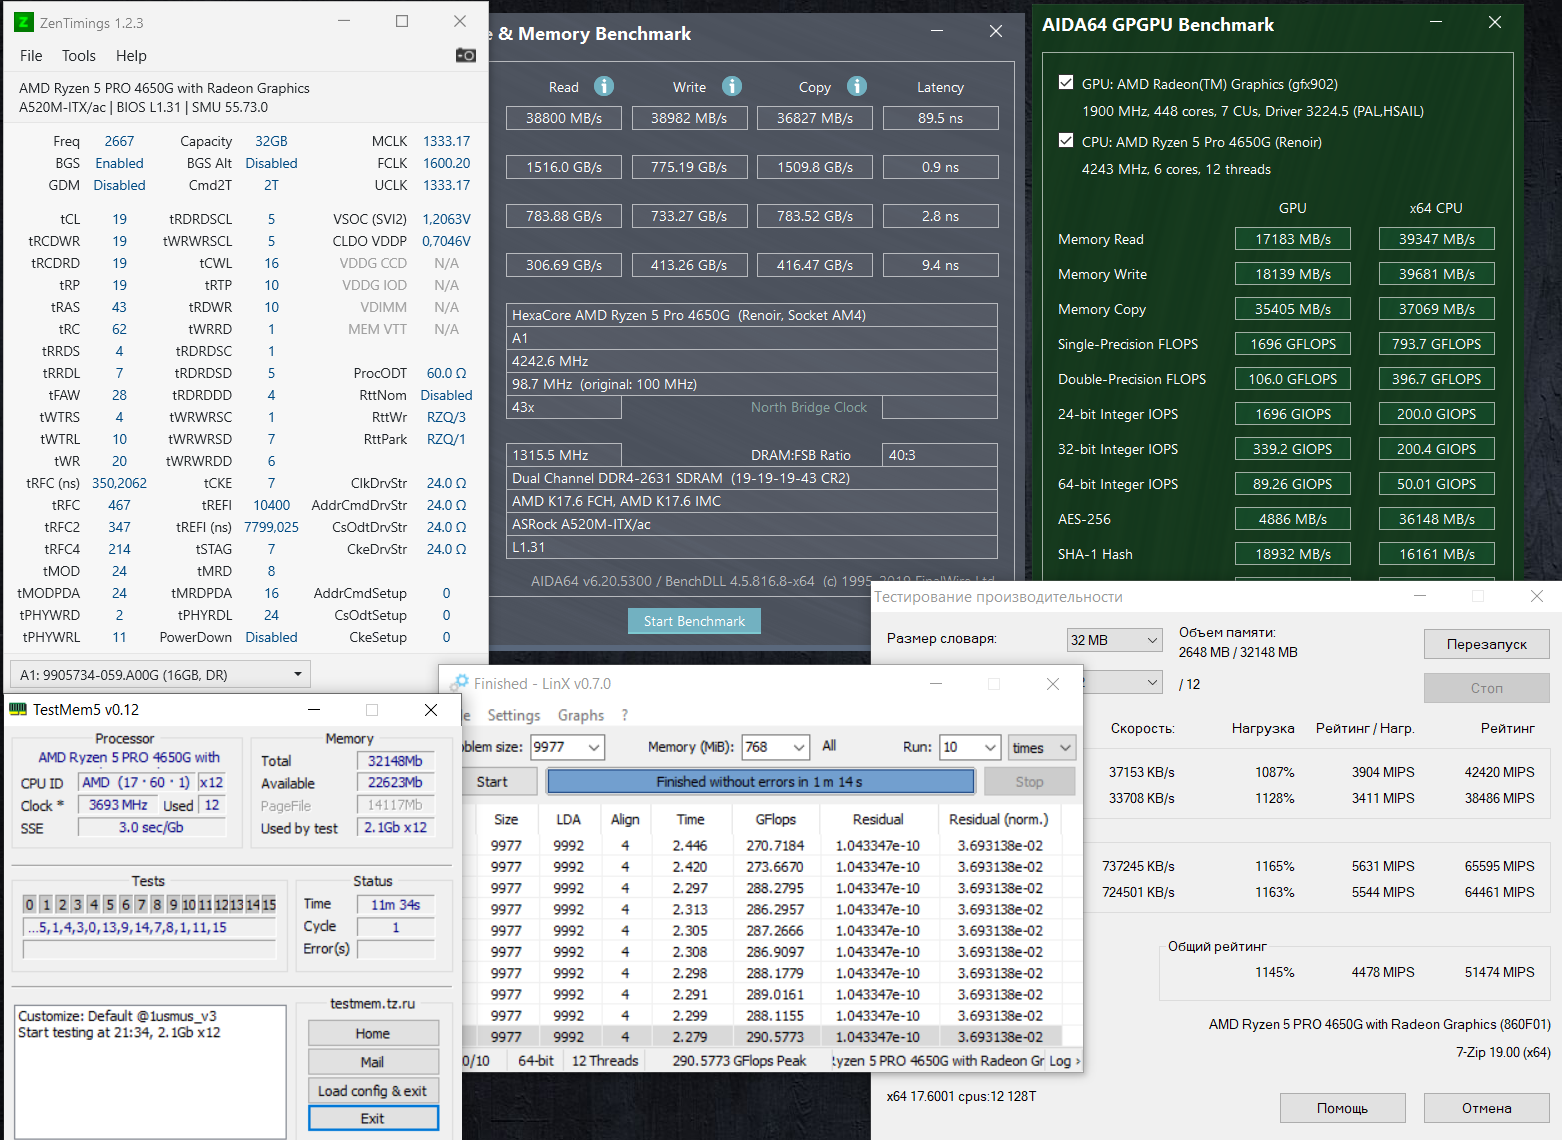
Task: Click the TestMem5 customize log text area
Action: pyautogui.click(x=150, y=1071)
